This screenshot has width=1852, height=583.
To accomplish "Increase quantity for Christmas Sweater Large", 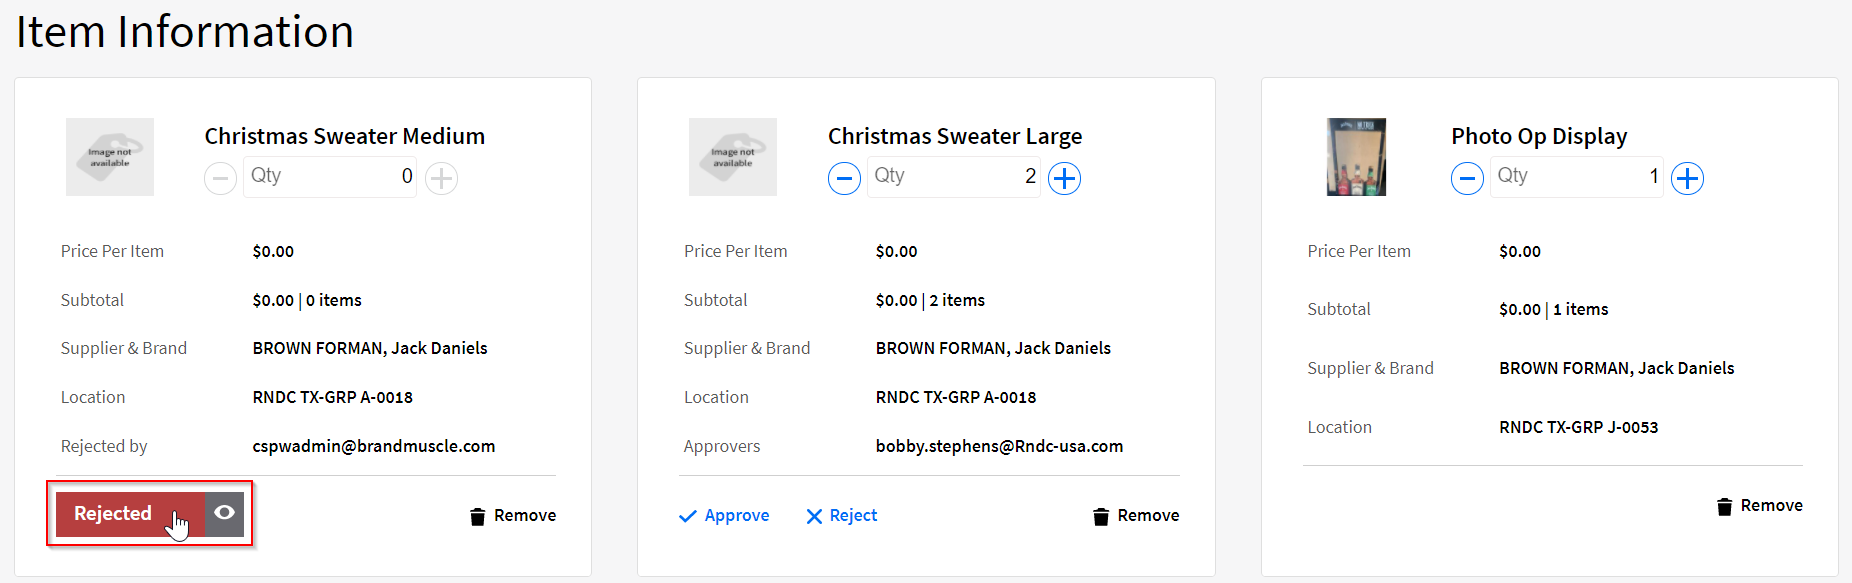I will point(1064,179).
